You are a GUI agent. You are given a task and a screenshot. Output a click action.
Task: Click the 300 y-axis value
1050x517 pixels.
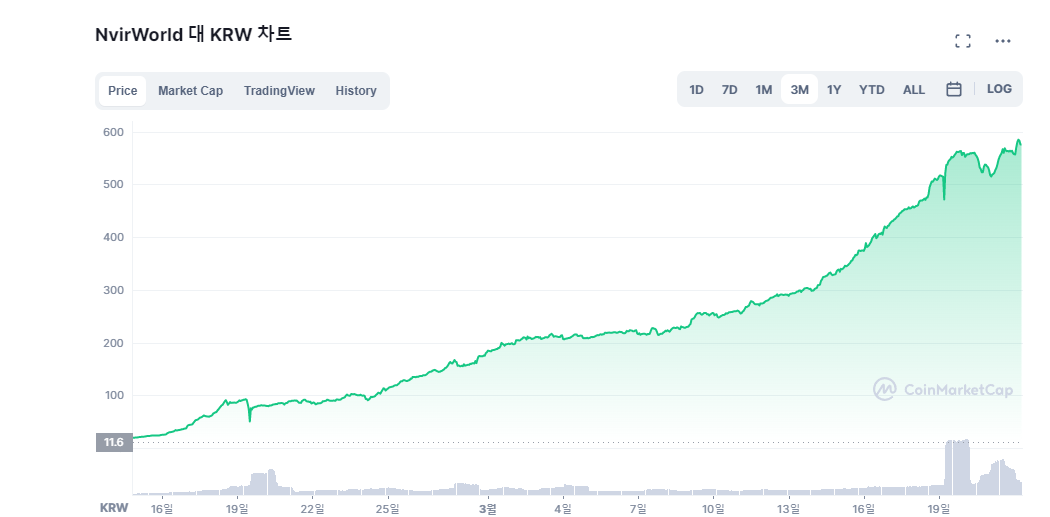pos(115,291)
